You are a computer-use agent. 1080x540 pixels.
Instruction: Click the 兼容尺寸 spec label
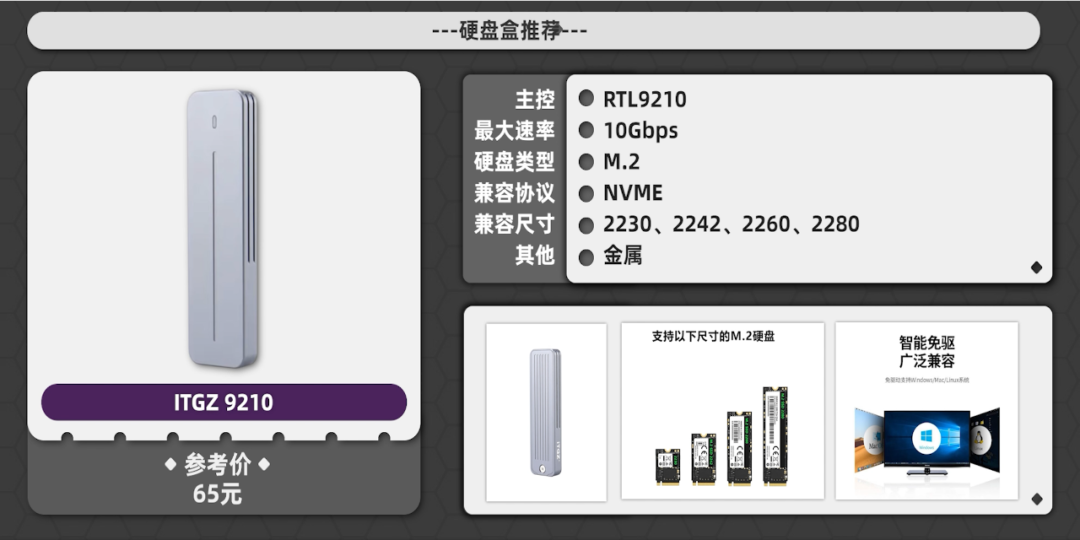(515, 224)
